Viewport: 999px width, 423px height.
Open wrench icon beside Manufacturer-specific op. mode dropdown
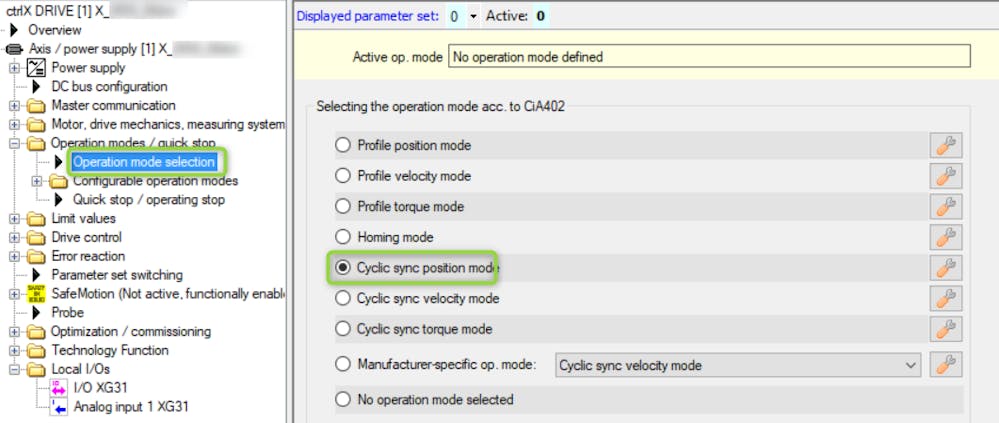945,365
